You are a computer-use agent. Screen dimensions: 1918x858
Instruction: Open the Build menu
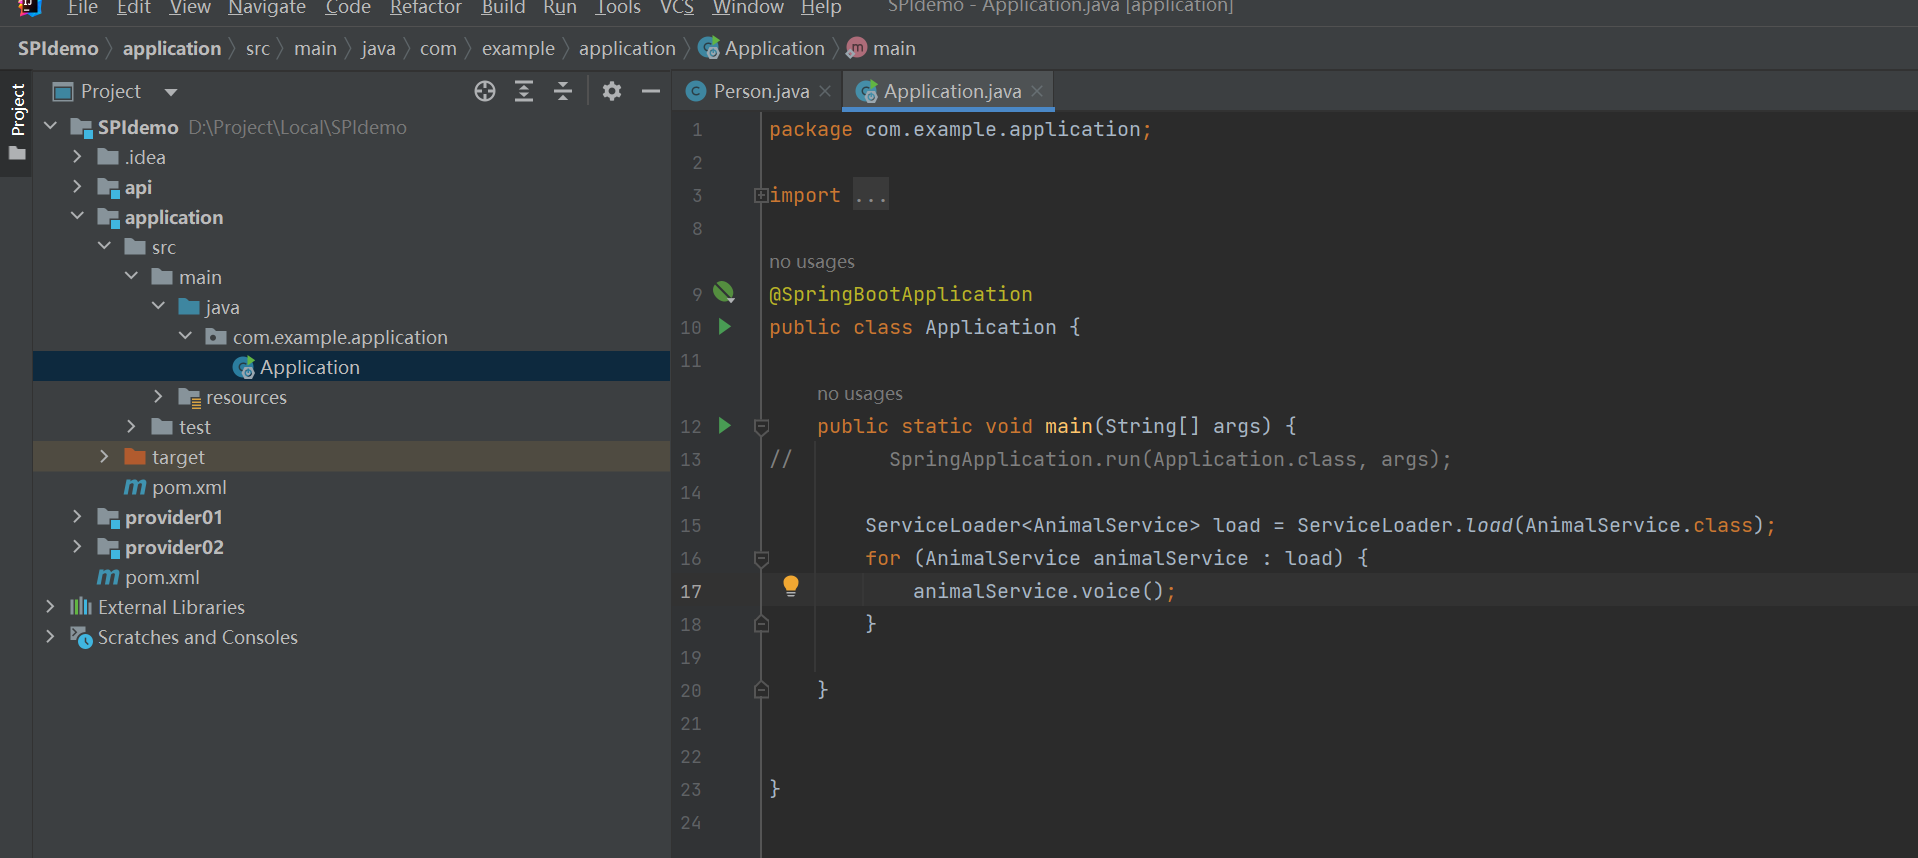point(503,8)
